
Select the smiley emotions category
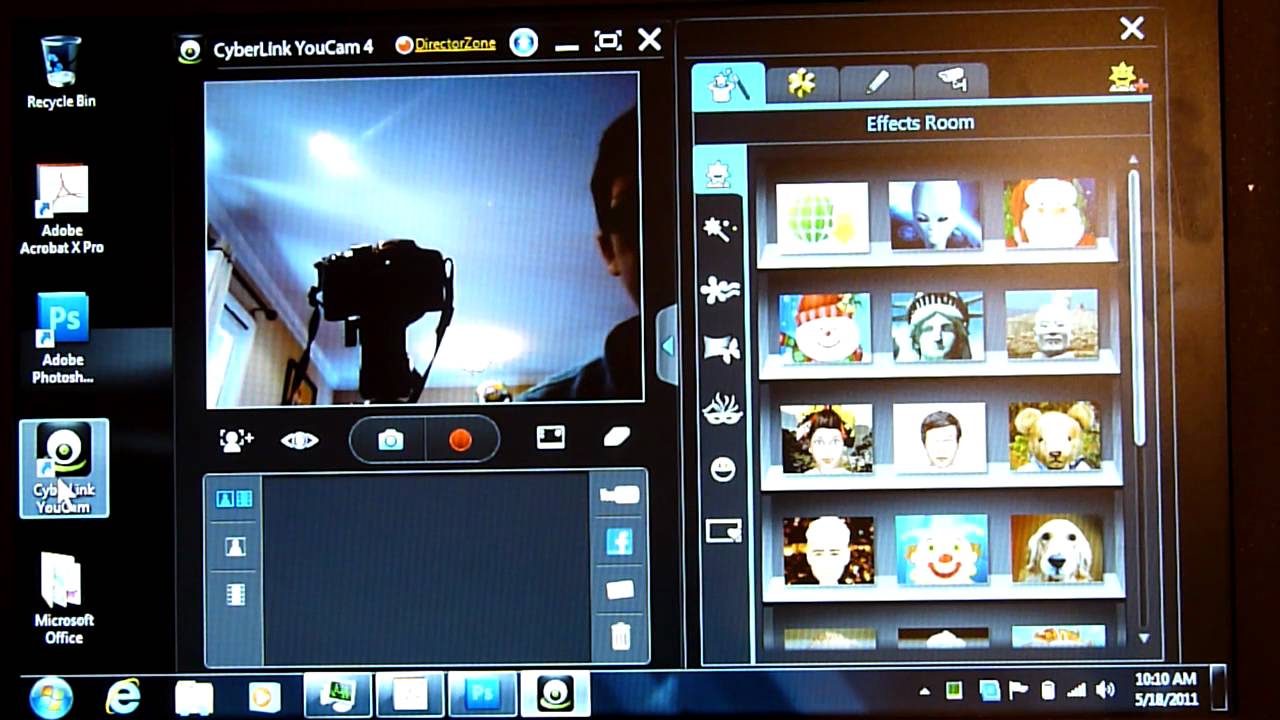721,469
